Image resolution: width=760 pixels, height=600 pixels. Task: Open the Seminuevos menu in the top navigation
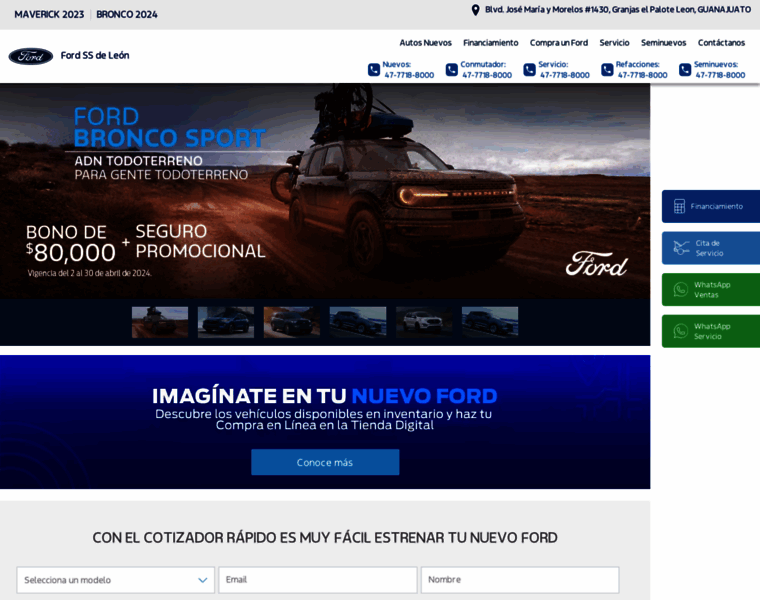664,43
